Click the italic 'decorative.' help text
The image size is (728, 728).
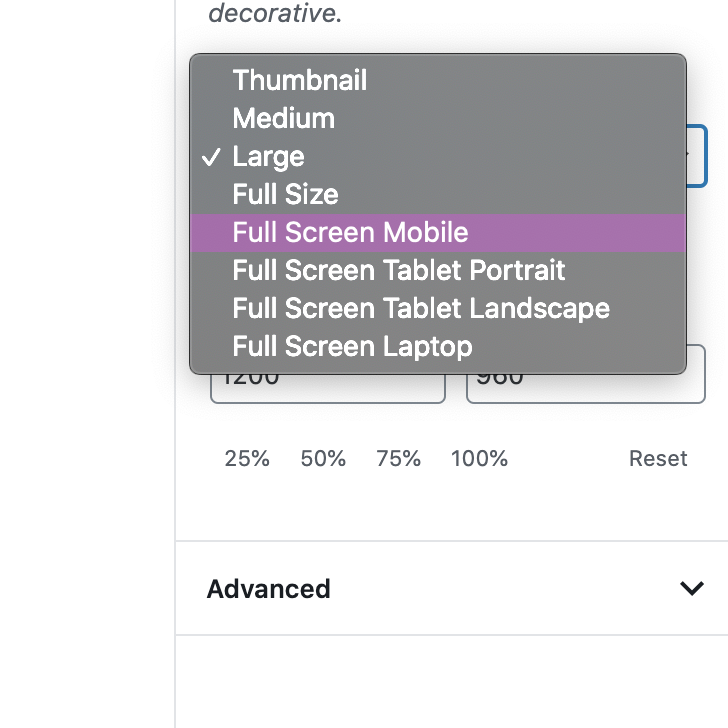point(275,13)
